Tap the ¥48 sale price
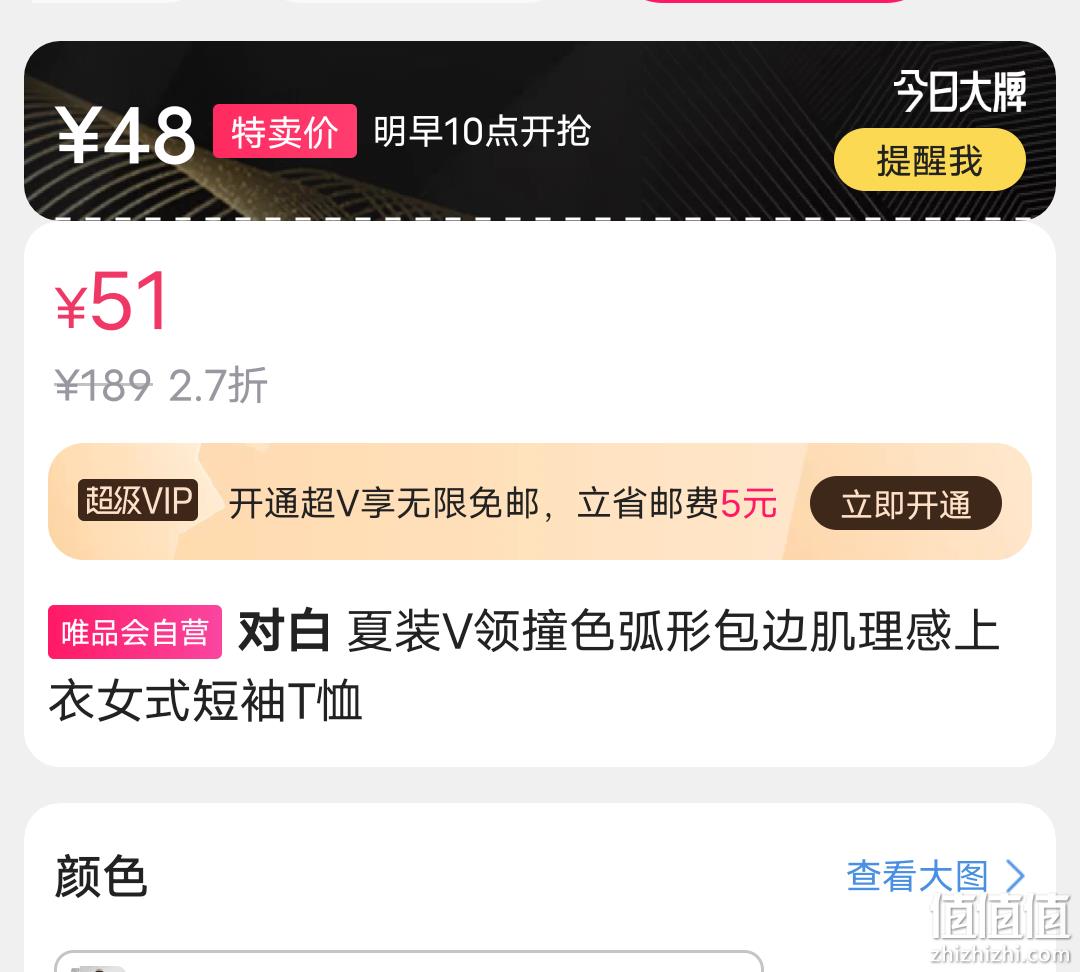The height and width of the screenshot is (972, 1080). [125, 136]
